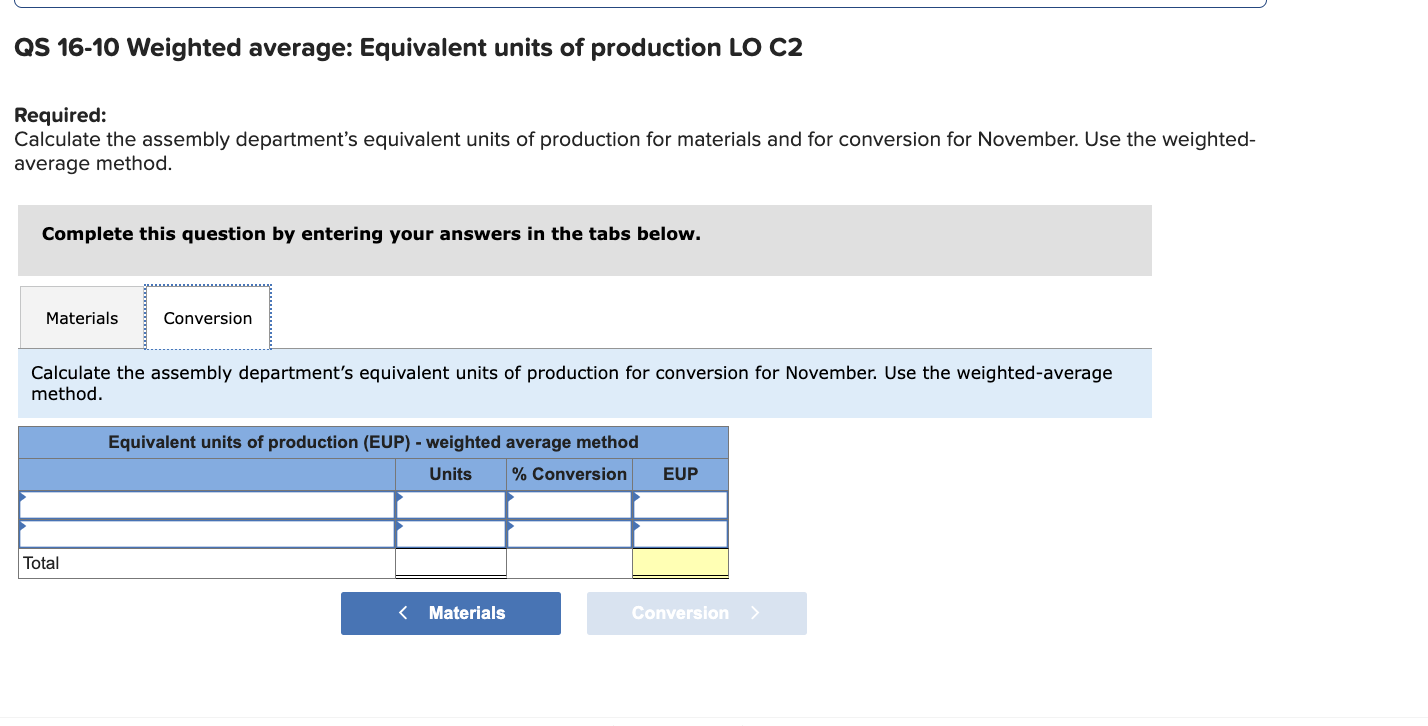Click the first row % Conversion input field
Screen dimensions: 1428x726
[570, 505]
